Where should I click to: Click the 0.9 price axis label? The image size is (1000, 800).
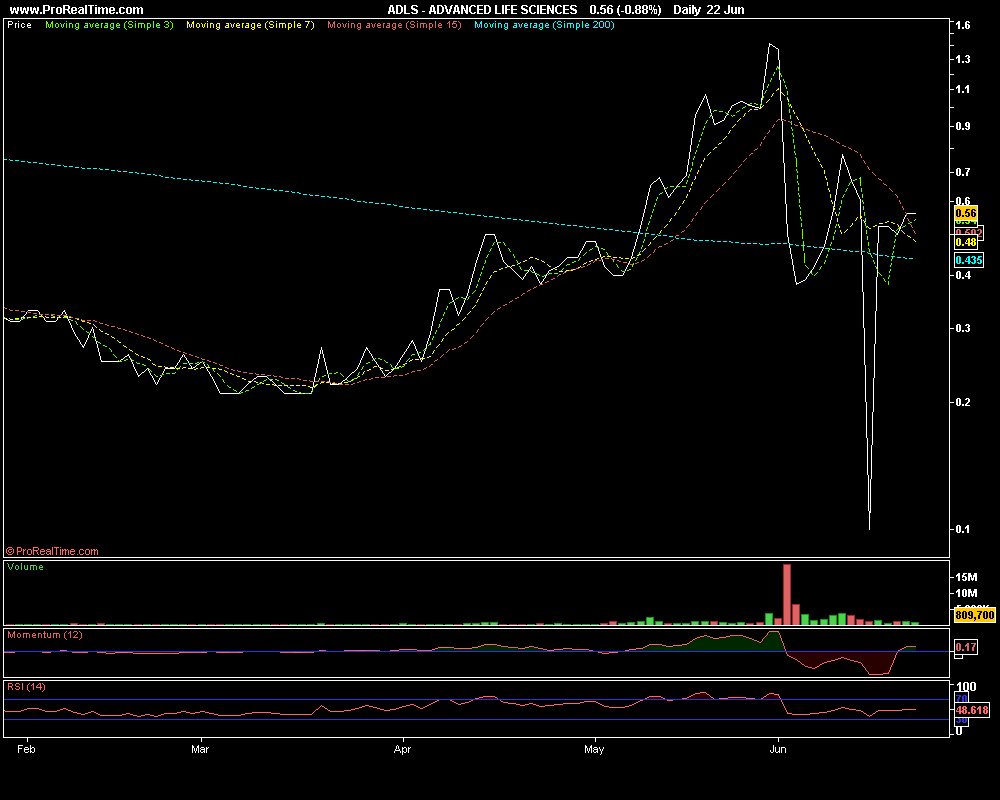click(963, 126)
